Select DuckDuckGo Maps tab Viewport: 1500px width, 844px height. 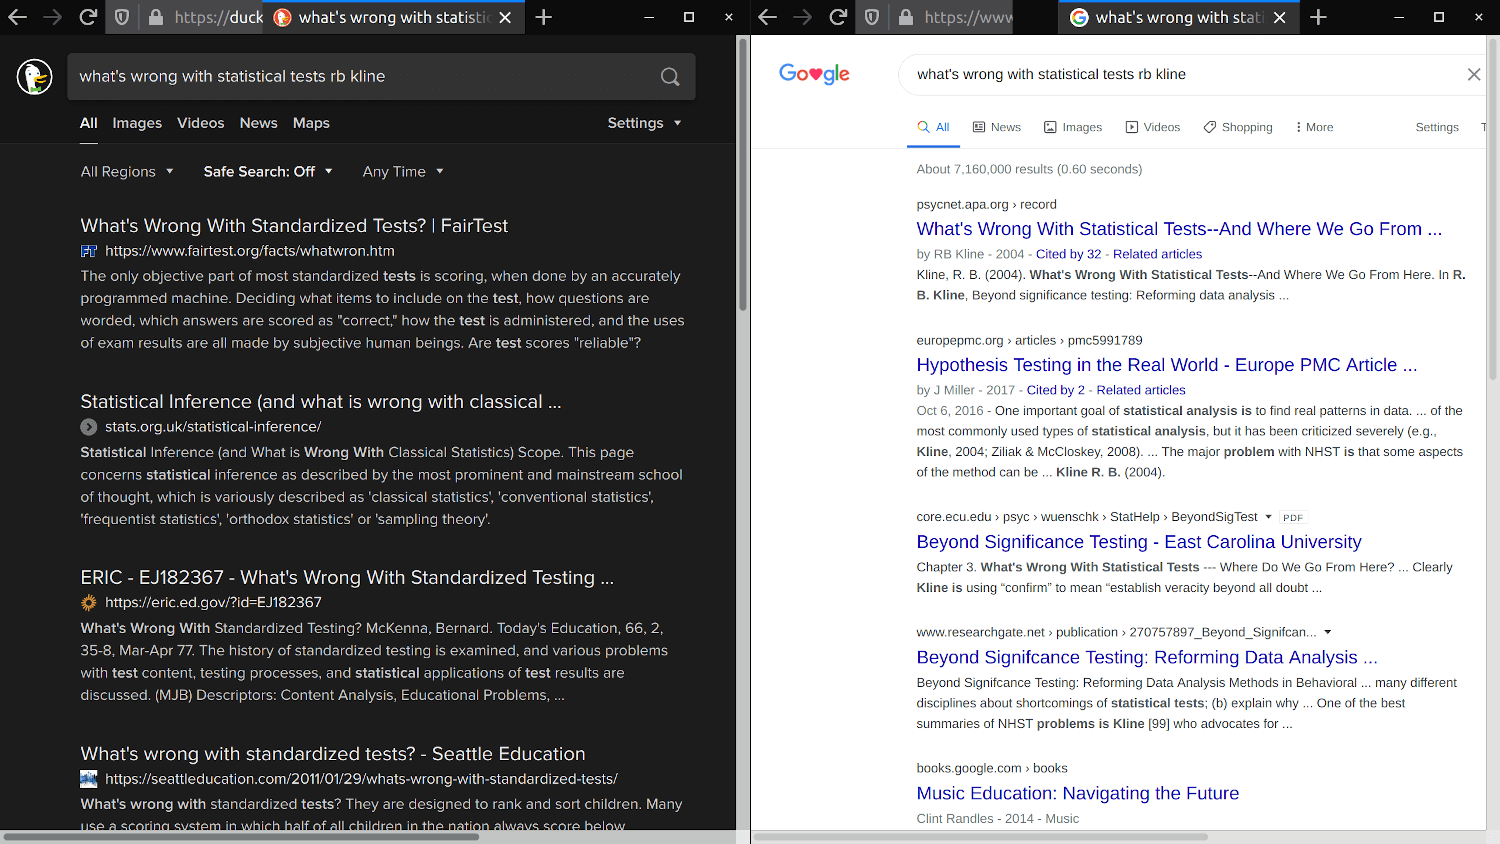coord(311,123)
